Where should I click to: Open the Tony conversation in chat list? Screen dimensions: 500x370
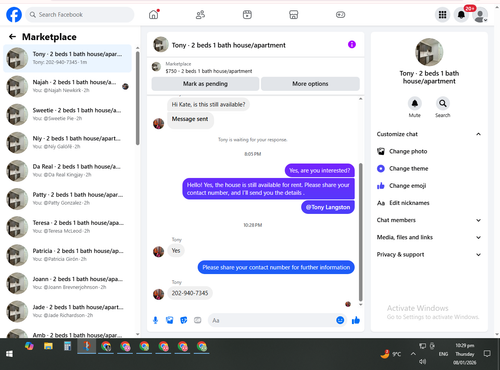pos(67,58)
